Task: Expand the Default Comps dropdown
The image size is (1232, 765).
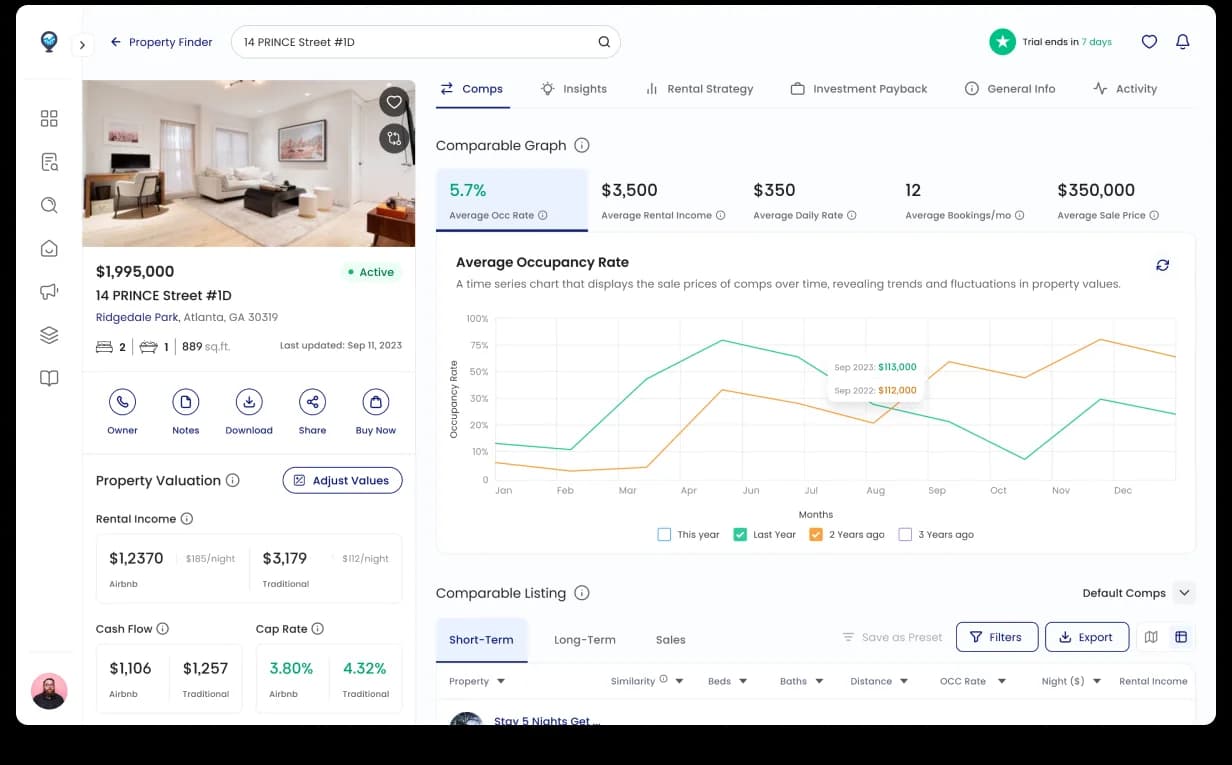Action: tap(1184, 593)
